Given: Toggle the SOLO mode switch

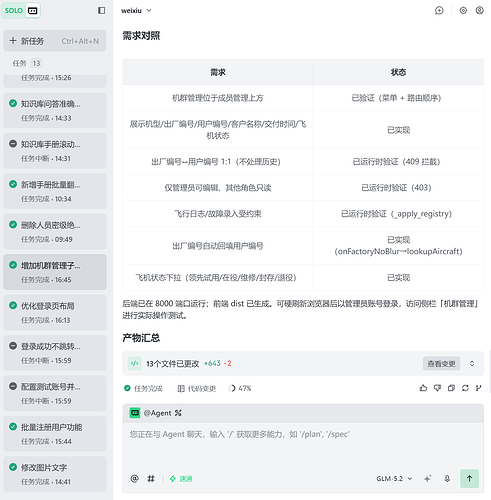Looking at the screenshot, I should coord(21,10).
